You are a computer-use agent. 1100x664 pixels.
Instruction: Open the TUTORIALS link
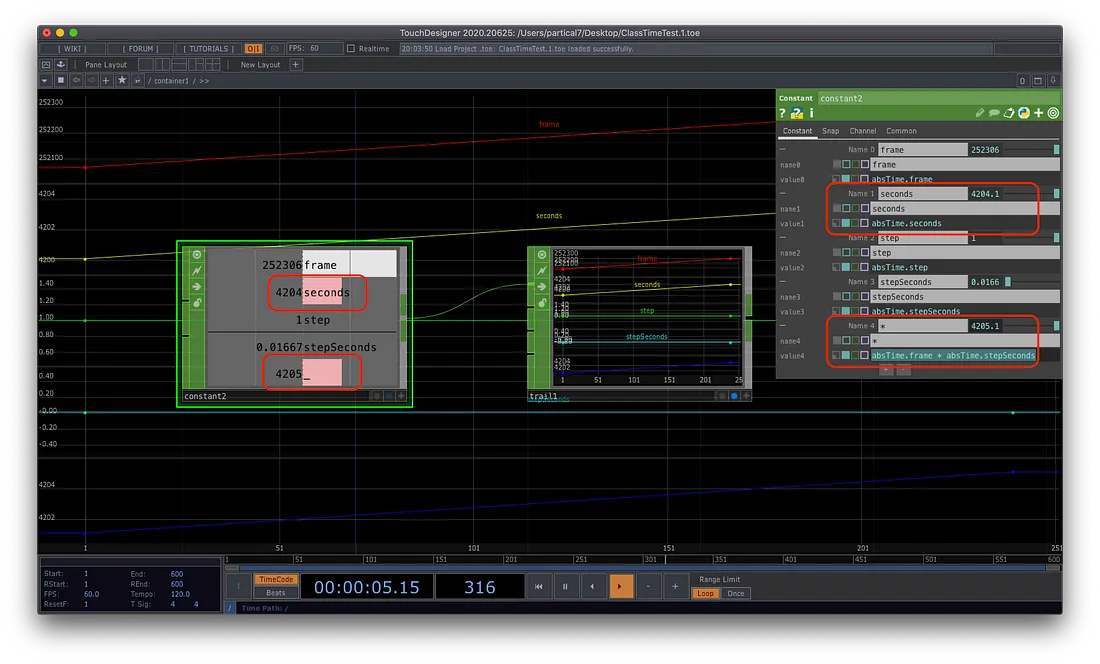tap(209, 48)
